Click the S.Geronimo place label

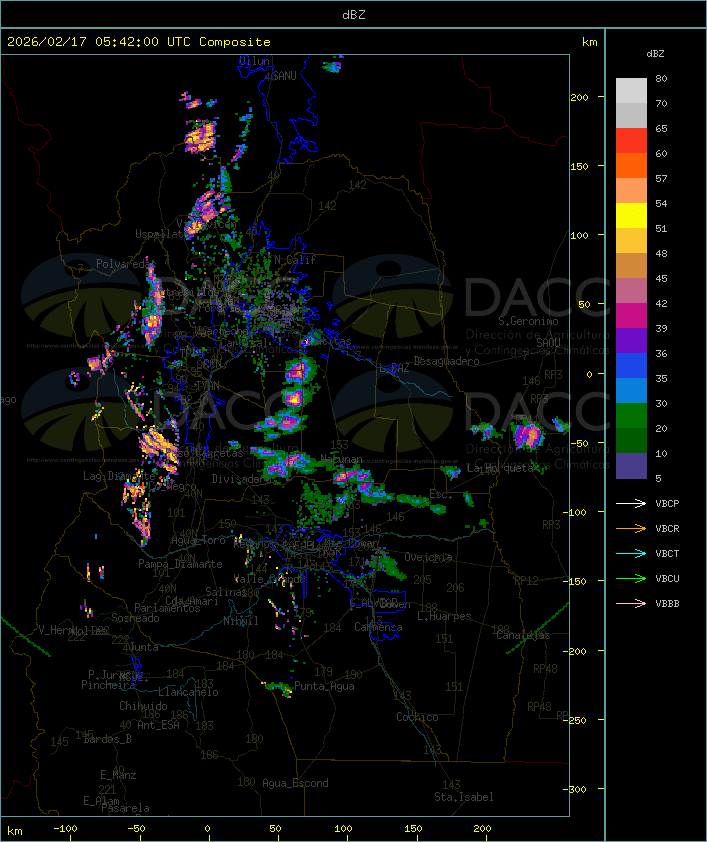(528, 321)
